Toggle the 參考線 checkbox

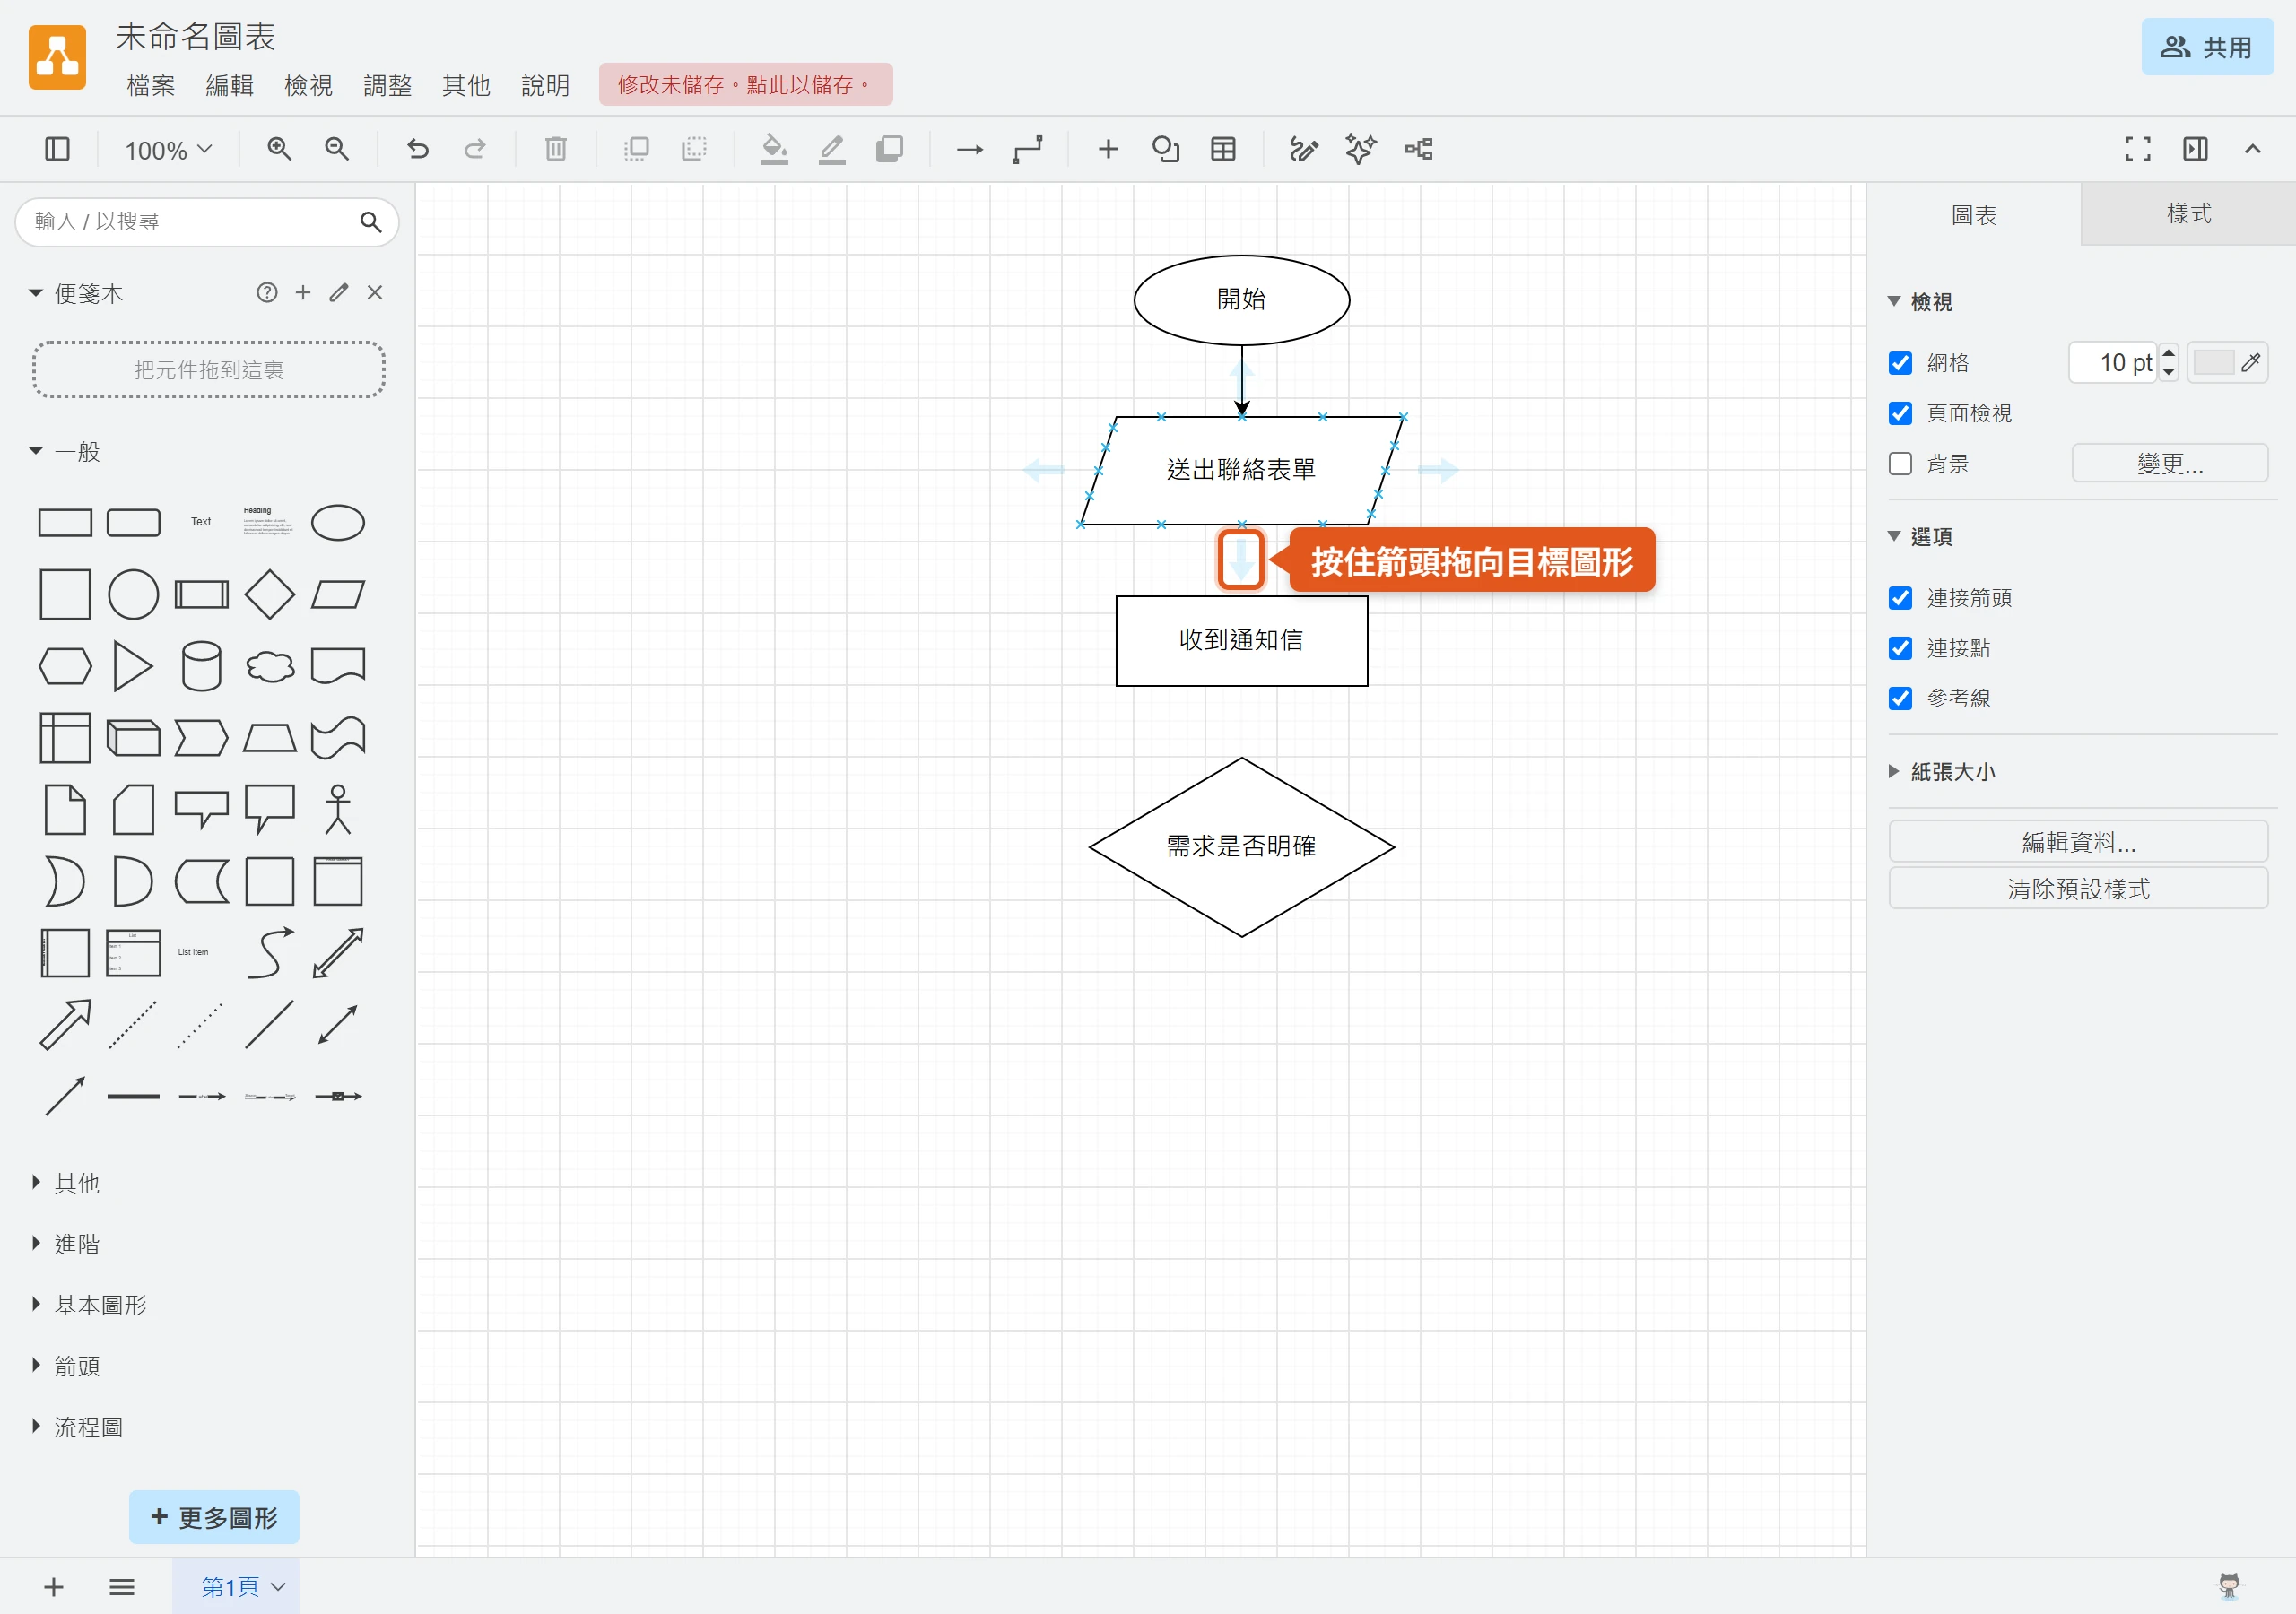(x=1900, y=698)
